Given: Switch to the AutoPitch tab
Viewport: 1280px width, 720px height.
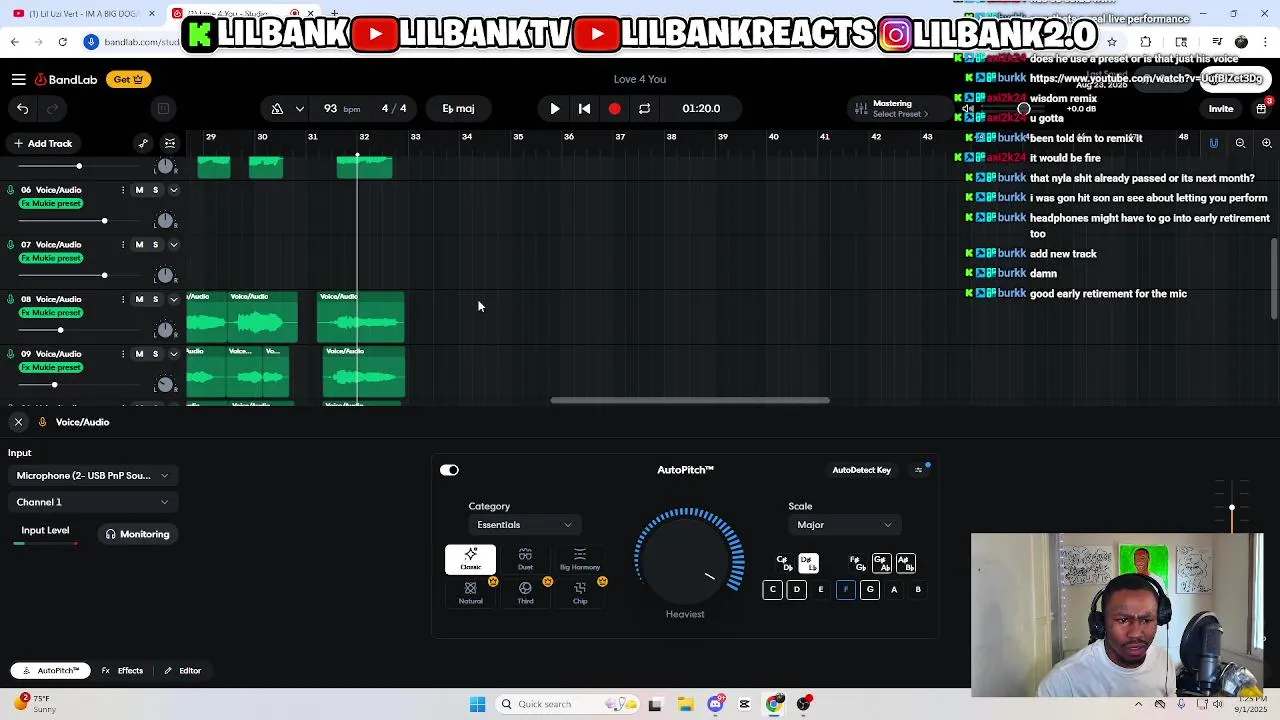Looking at the screenshot, I should 51,671.
